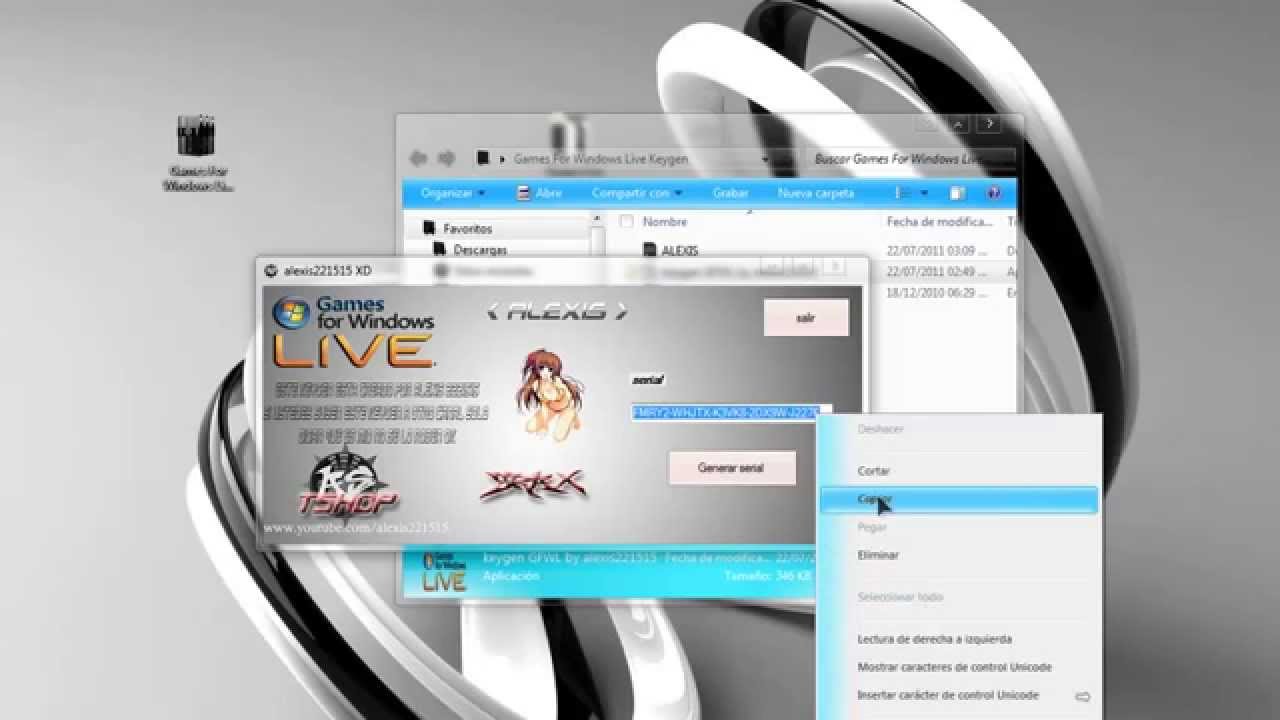Select the ALEXIS folder in the file list
The width and height of the screenshot is (1280, 720).
[x=680, y=251]
